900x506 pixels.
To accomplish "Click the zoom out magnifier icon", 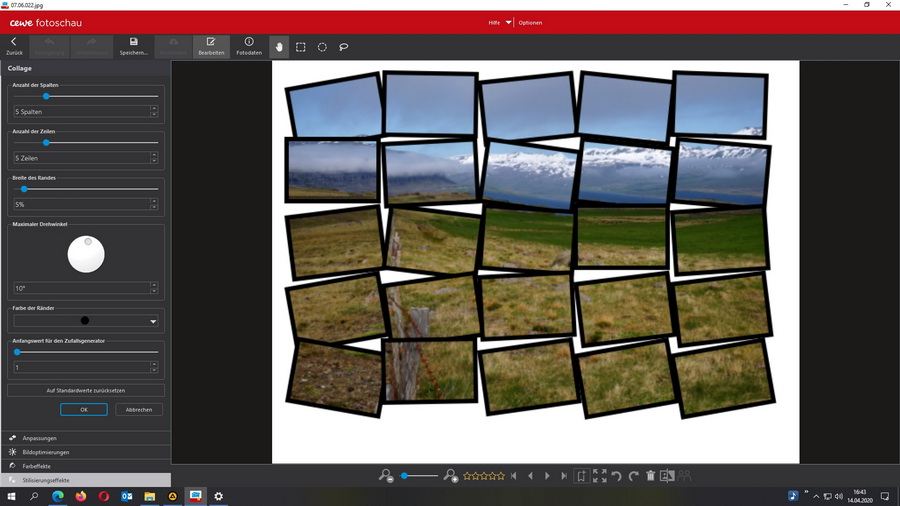I will [386, 476].
